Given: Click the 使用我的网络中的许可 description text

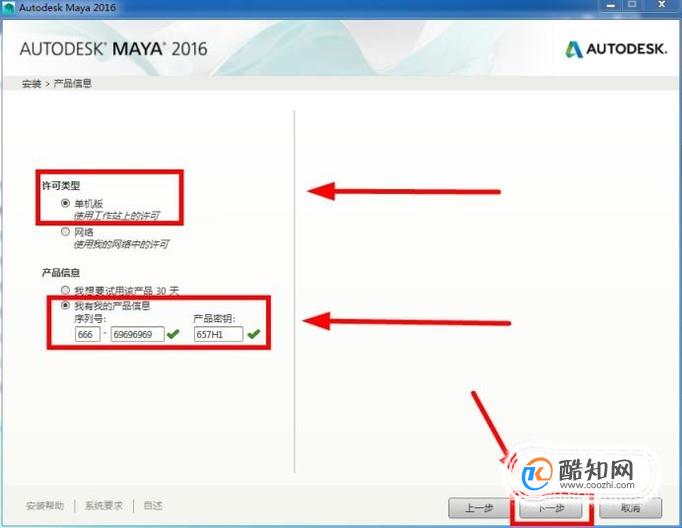Looking at the screenshot, I should click(x=121, y=244).
